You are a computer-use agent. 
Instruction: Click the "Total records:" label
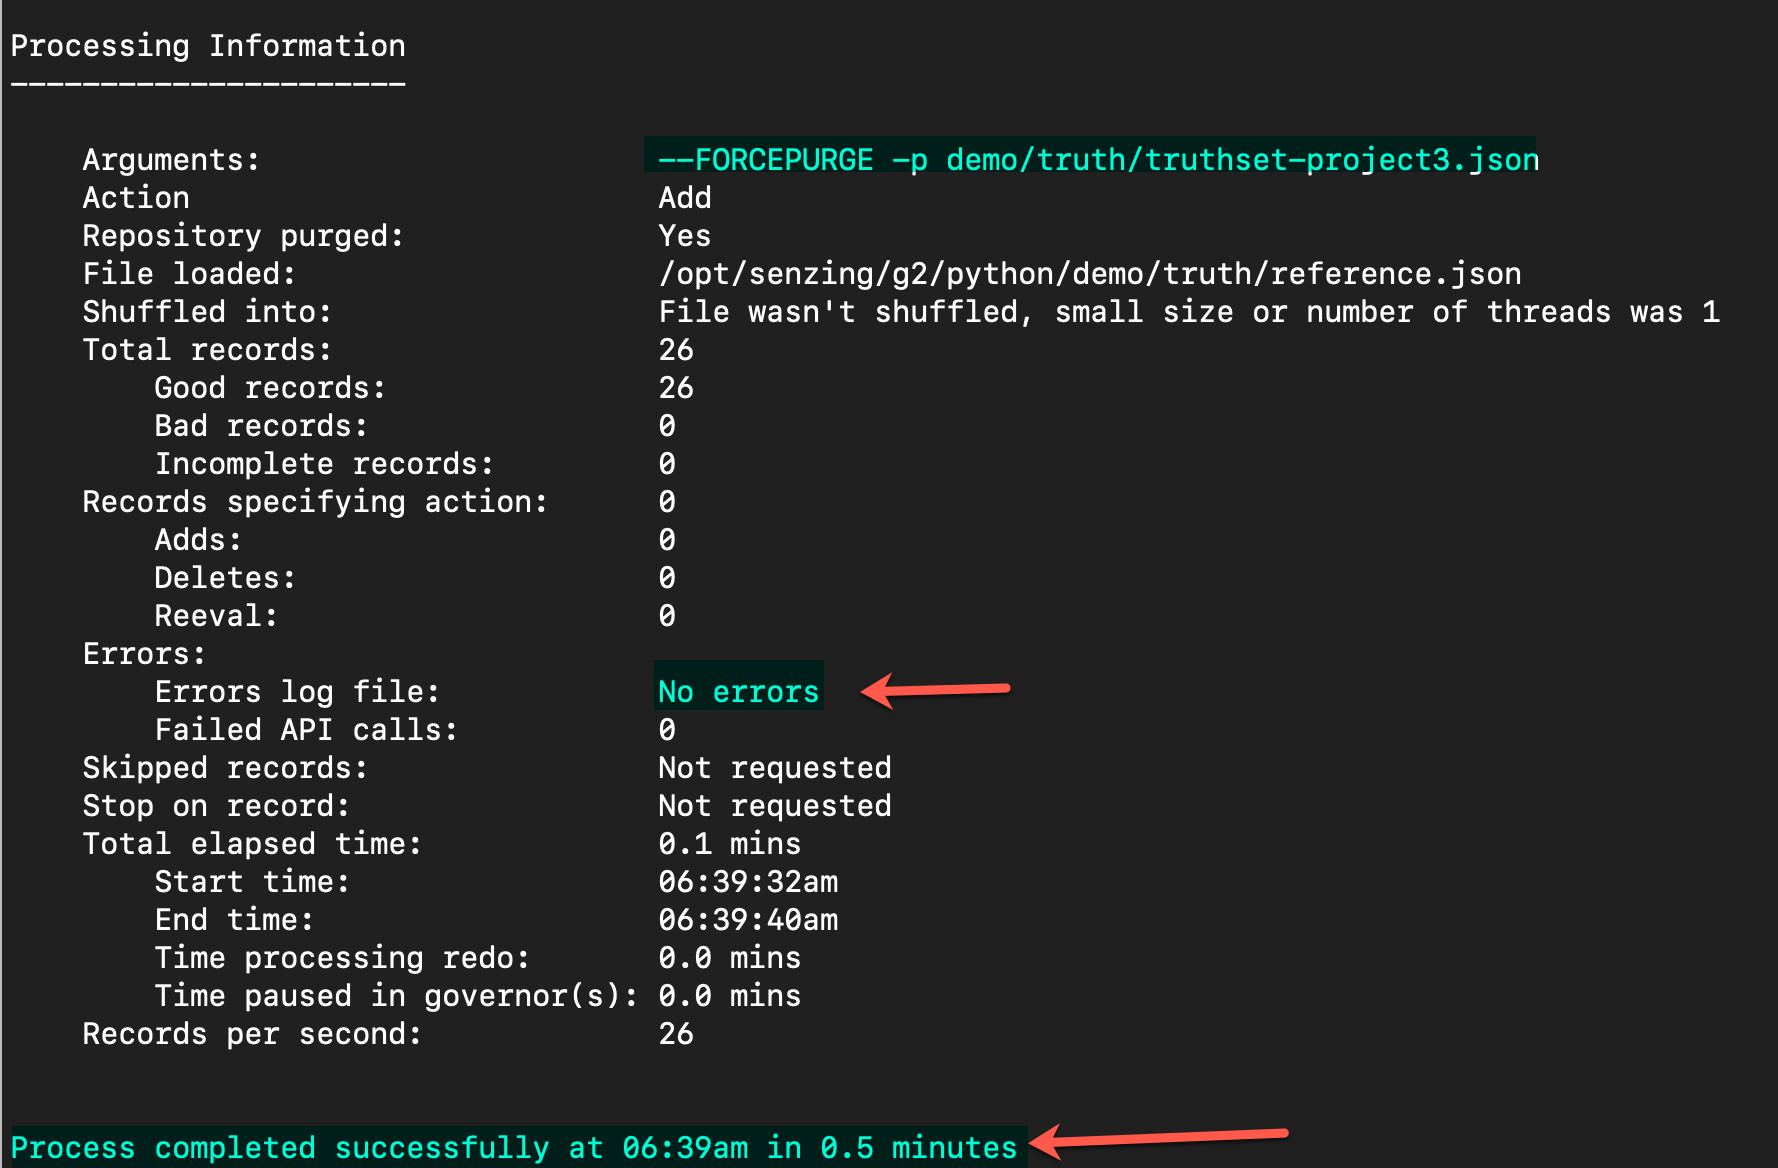[207, 349]
